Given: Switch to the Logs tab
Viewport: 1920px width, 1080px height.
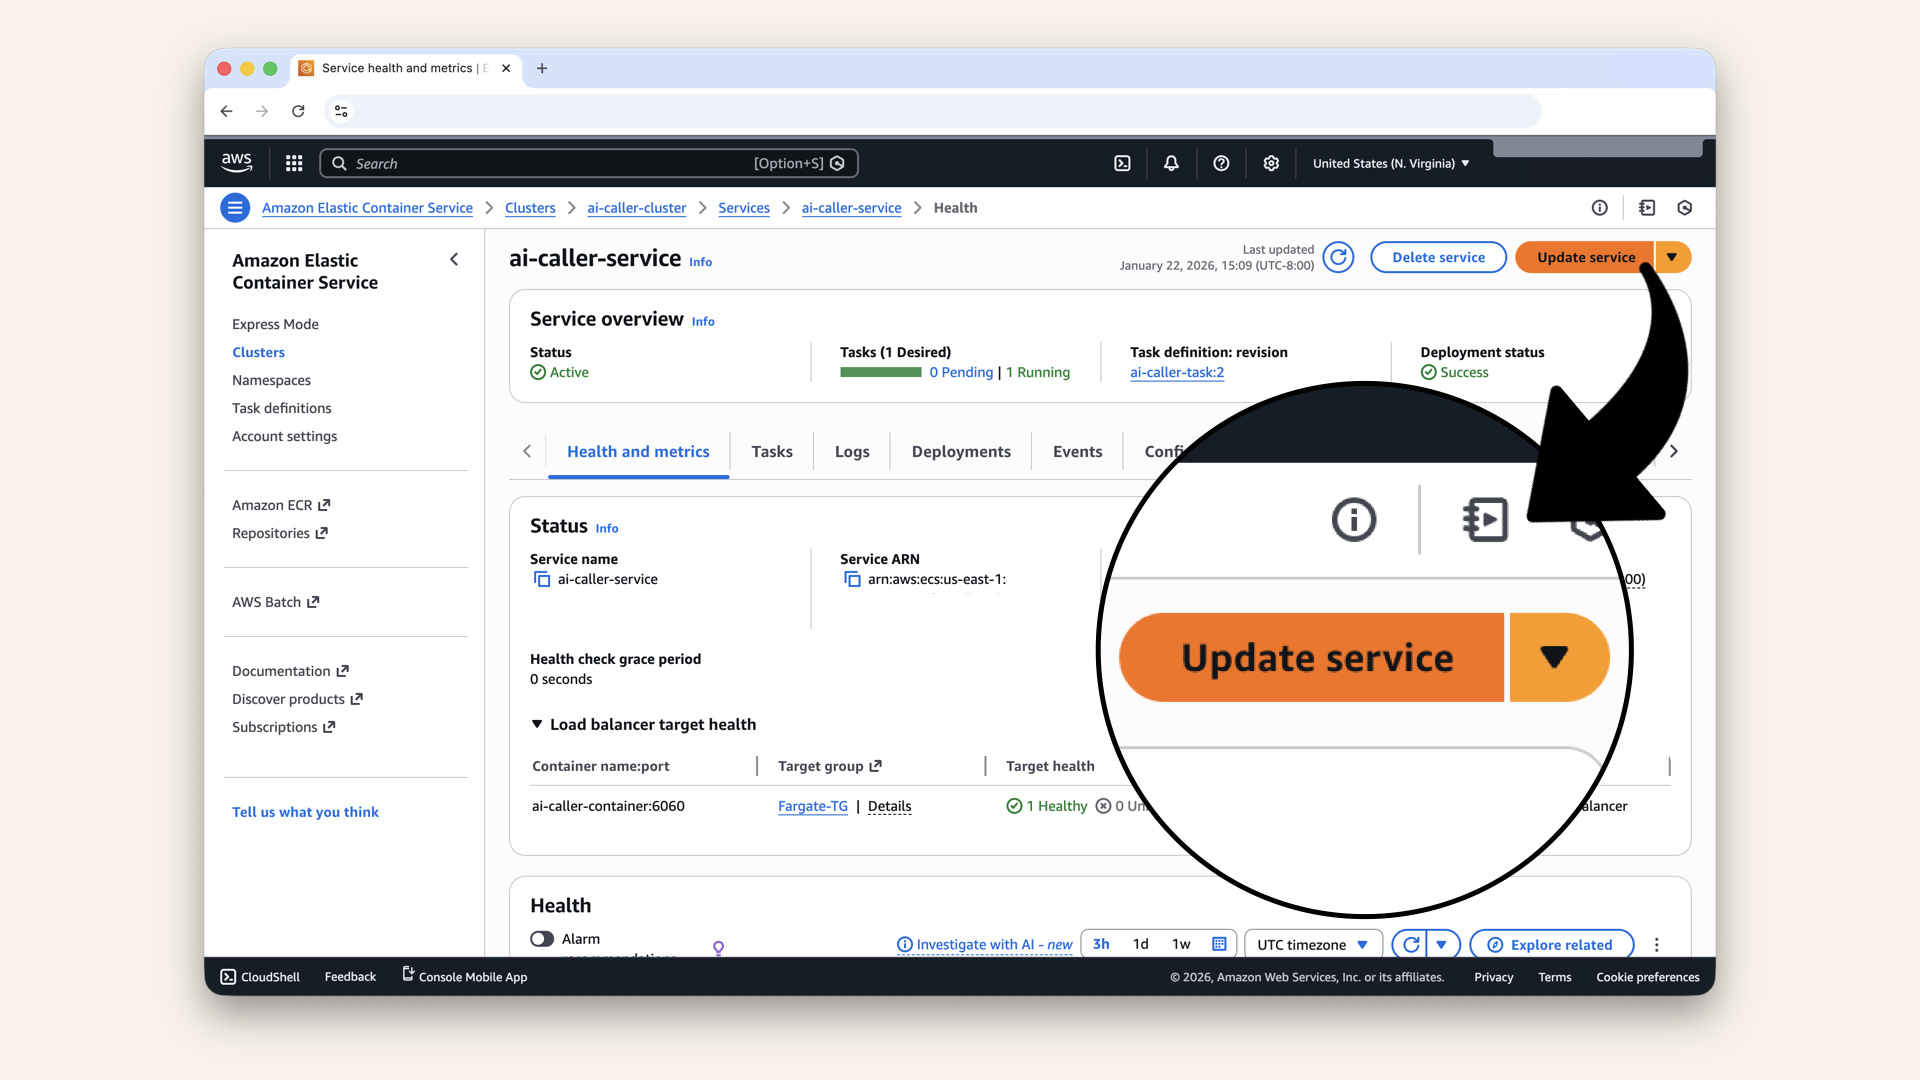Looking at the screenshot, I should (851, 452).
